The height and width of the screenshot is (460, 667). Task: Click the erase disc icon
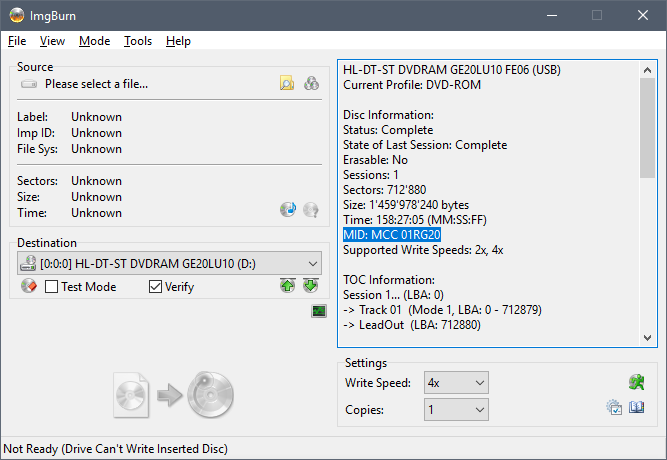coord(29,286)
